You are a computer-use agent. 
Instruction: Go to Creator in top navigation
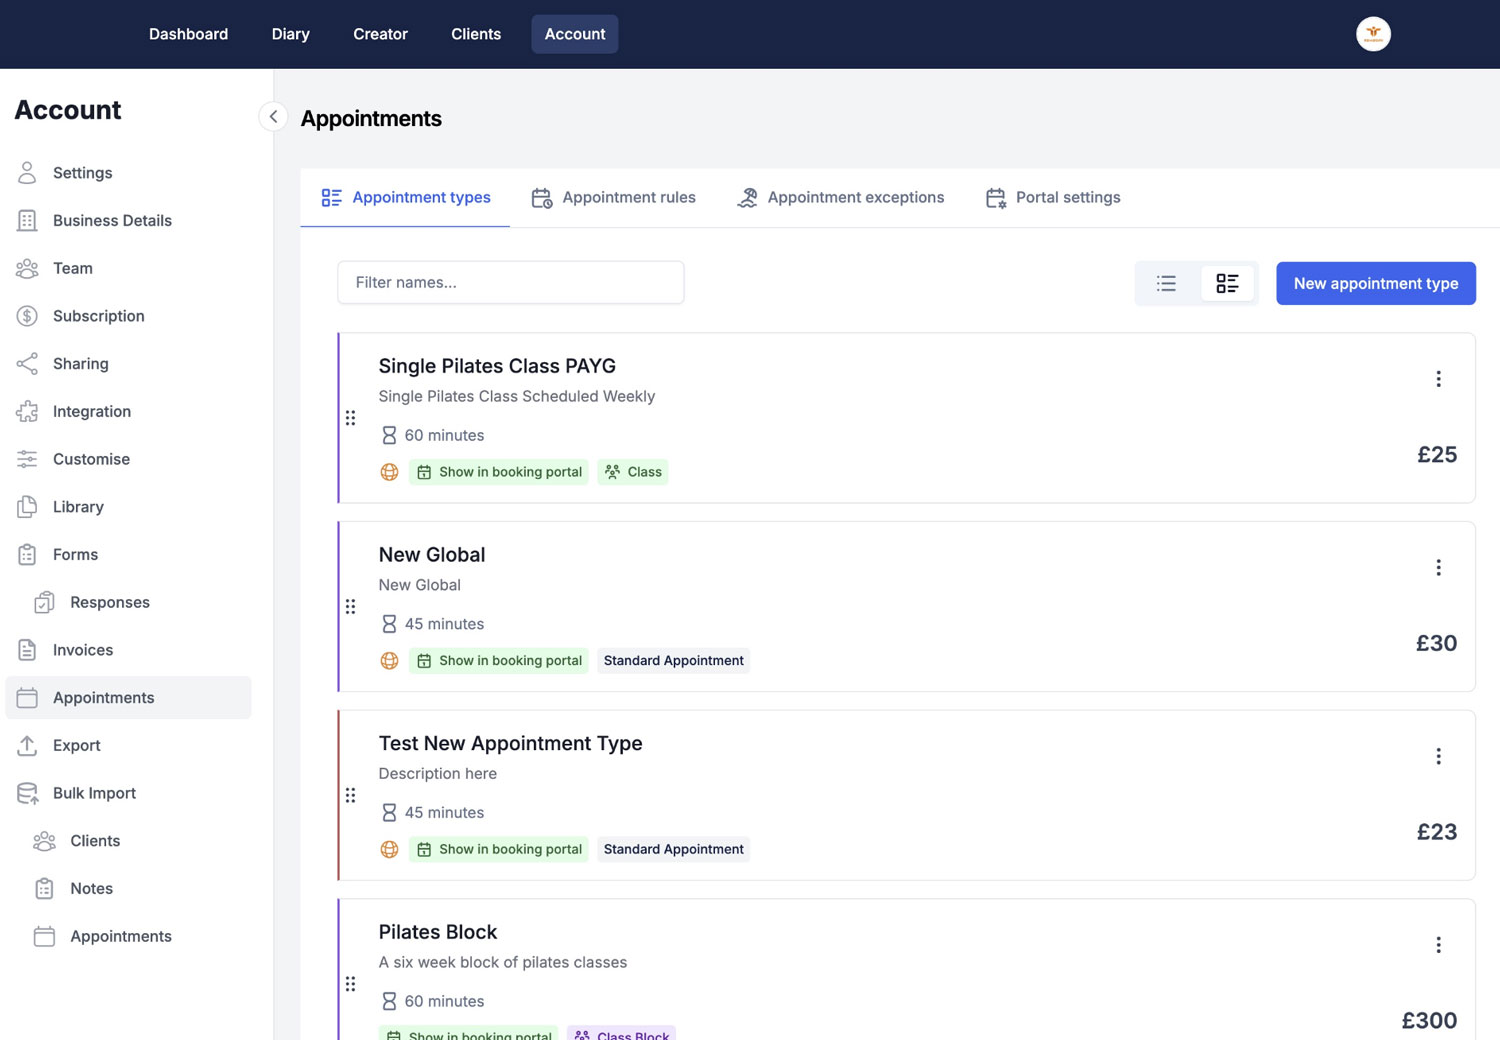pyautogui.click(x=380, y=34)
